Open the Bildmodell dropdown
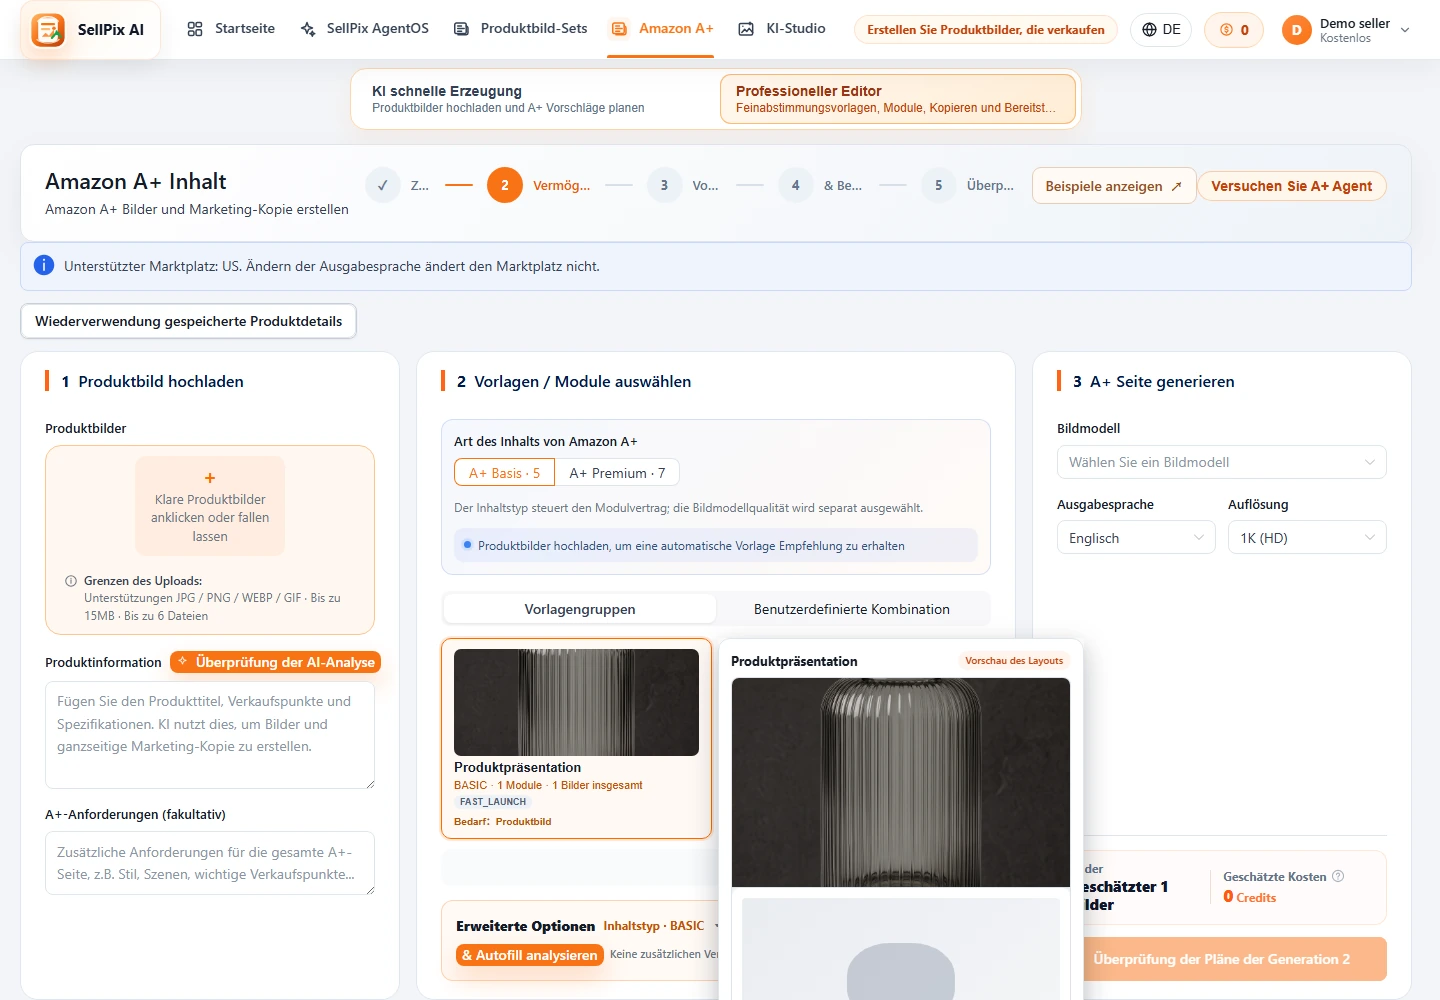The height and width of the screenshot is (1000, 1440). 1222,462
